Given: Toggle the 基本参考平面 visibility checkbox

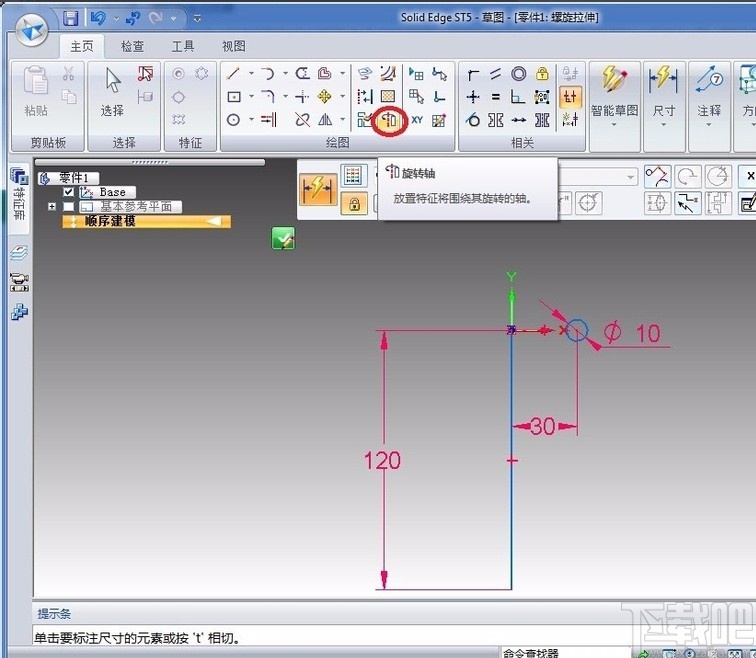Looking at the screenshot, I should (69, 207).
